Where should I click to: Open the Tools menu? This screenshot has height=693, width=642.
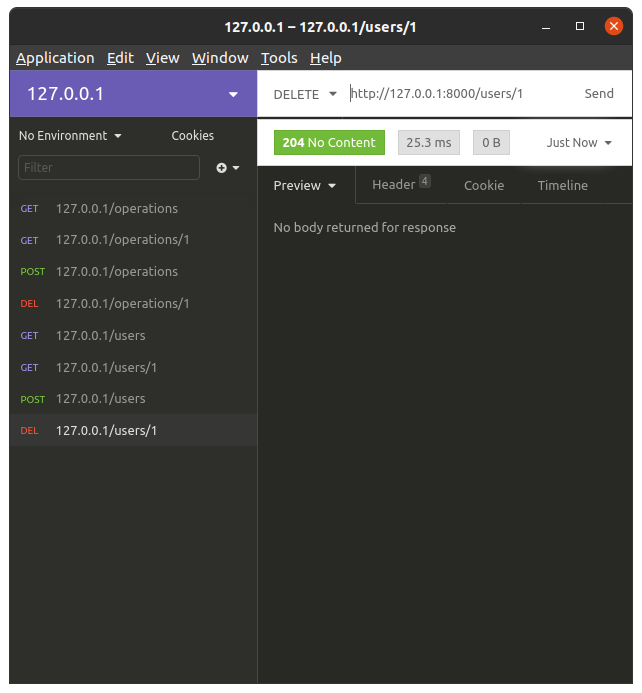pos(279,58)
